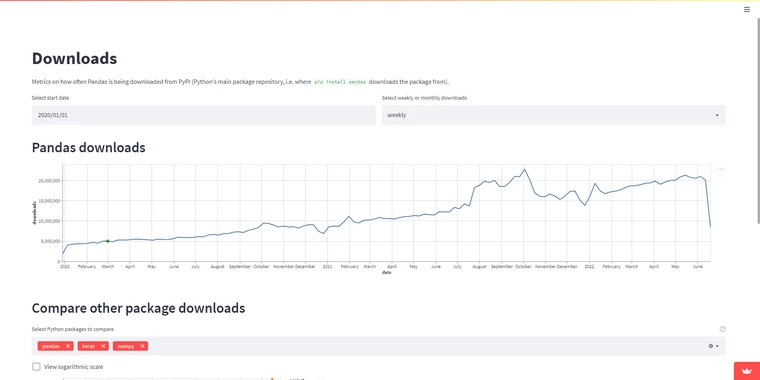Click the October 2021 peak on the chart
The width and height of the screenshot is (760, 380).
pos(524,170)
